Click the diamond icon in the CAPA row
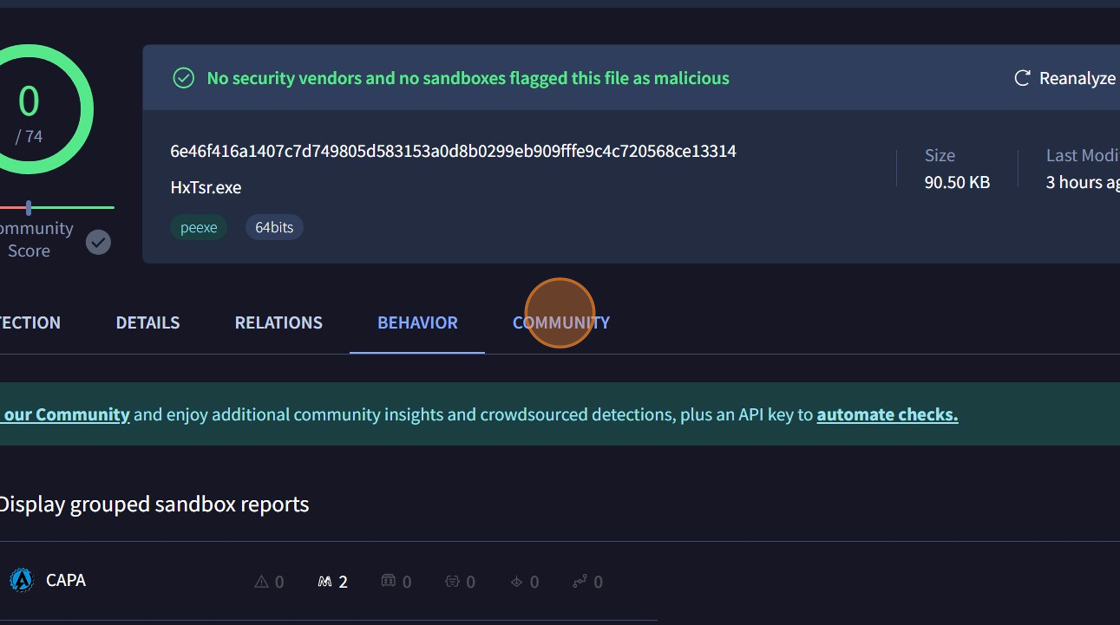The height and width of the screenshot is (625, 1120). pyautogui.click(x=517, y=581)
